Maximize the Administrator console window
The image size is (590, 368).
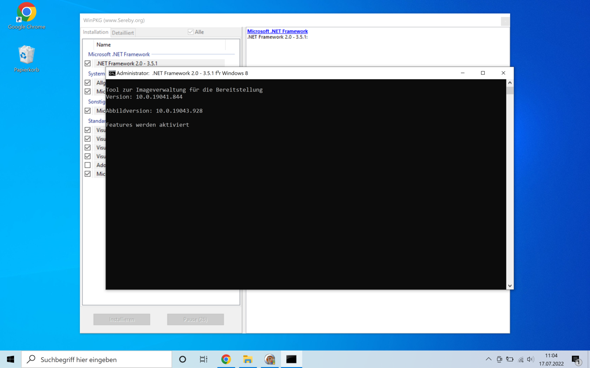pos(483,73)
